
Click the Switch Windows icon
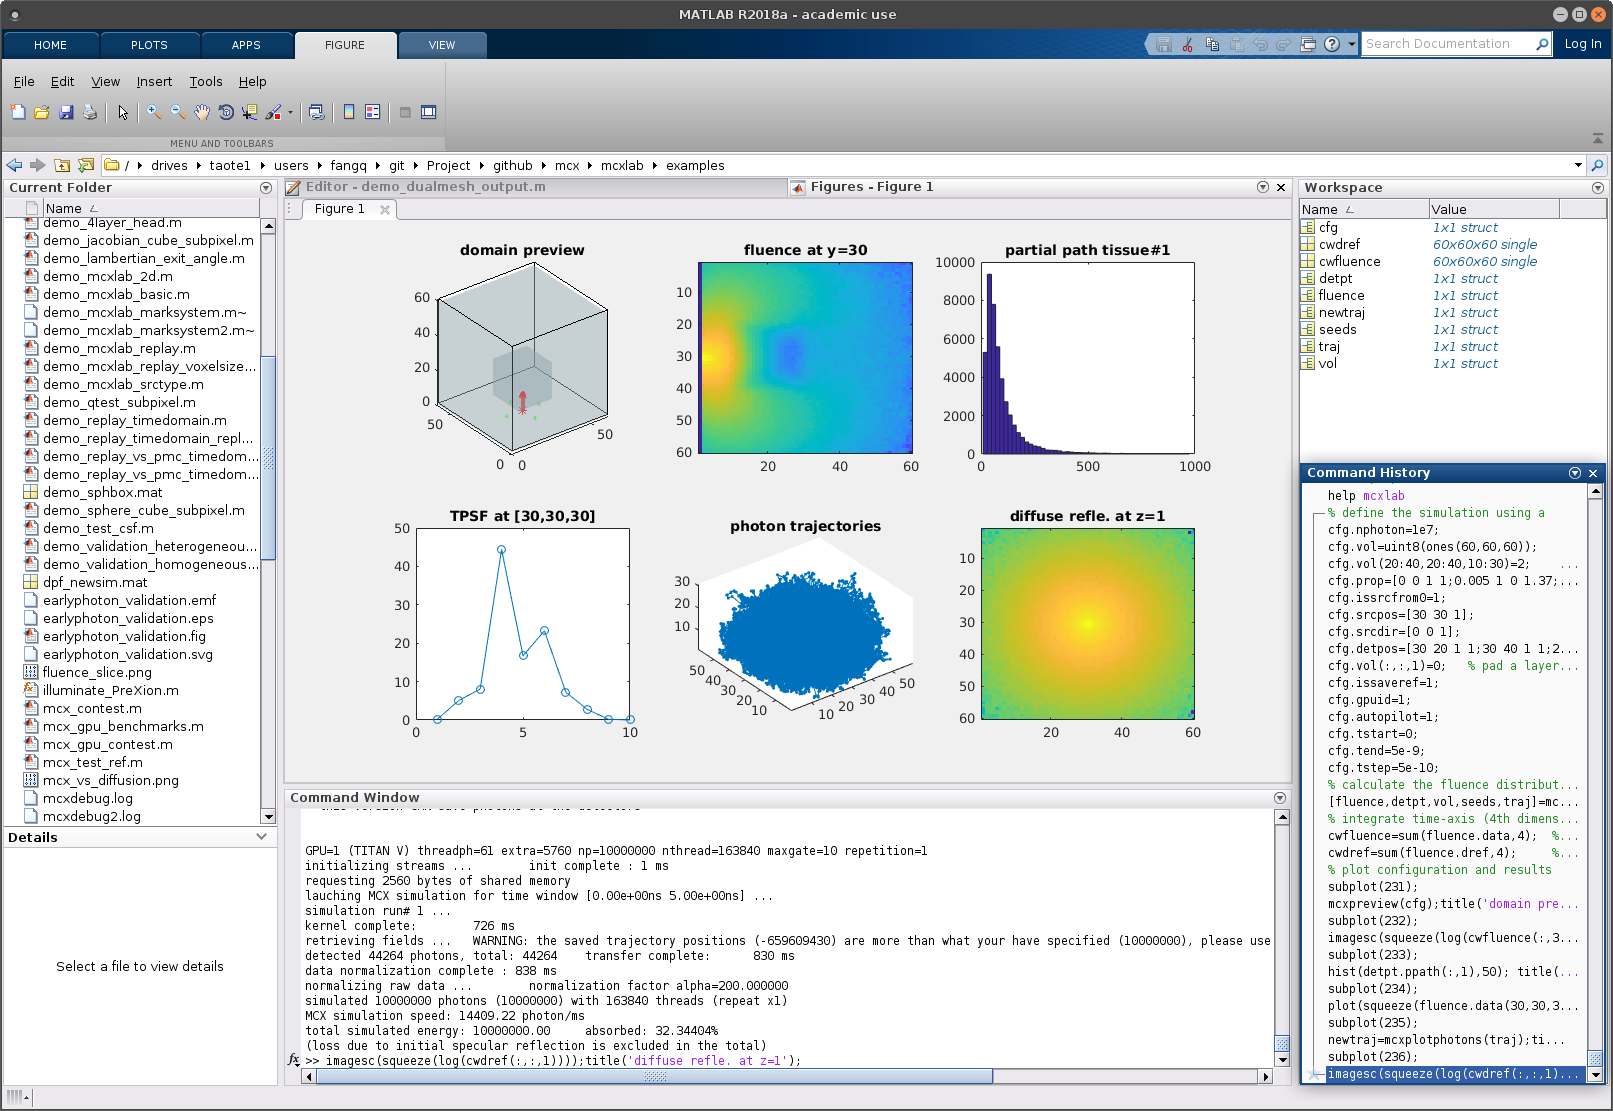(x=1308, y=44)
